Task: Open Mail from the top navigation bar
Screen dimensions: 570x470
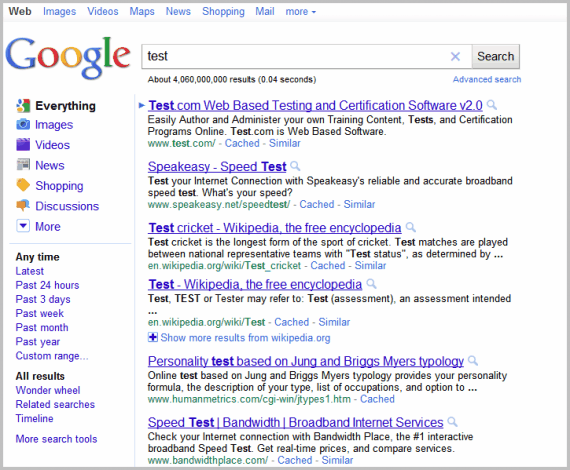Action: 265,12
